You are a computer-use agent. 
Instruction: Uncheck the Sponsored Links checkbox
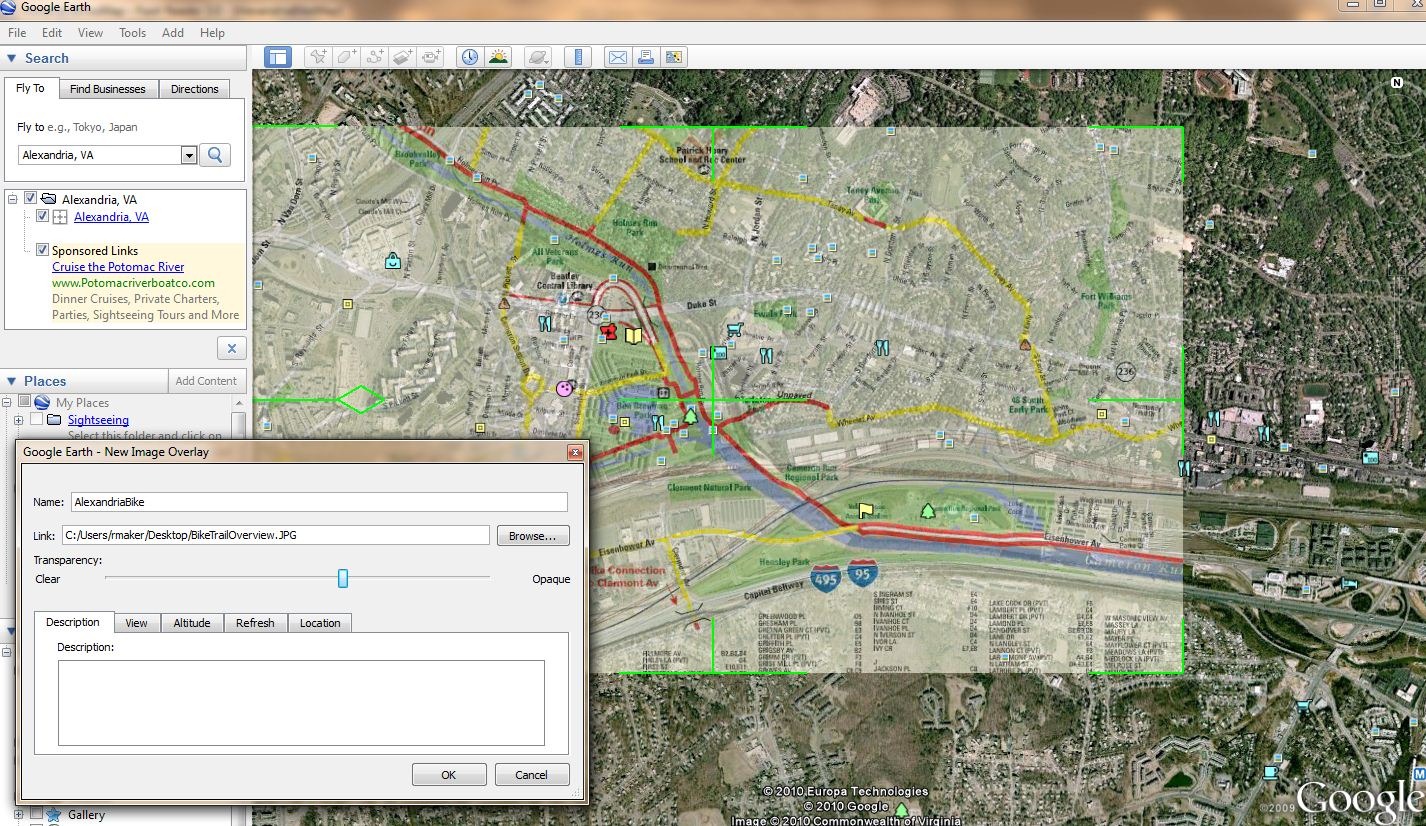(x=42, y=250)
